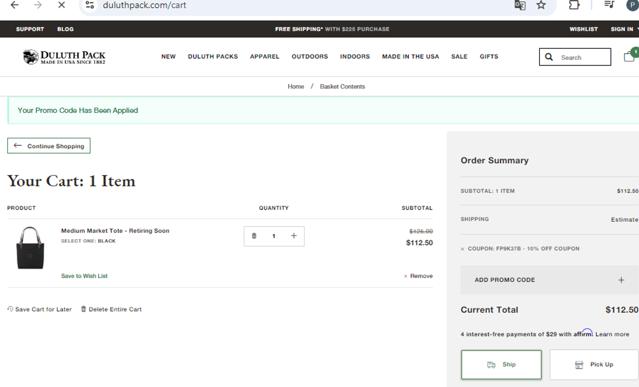The width and height of the screenshot is (639, 387).
Task: Open the GIFTS menu
Action: point(489,57)
